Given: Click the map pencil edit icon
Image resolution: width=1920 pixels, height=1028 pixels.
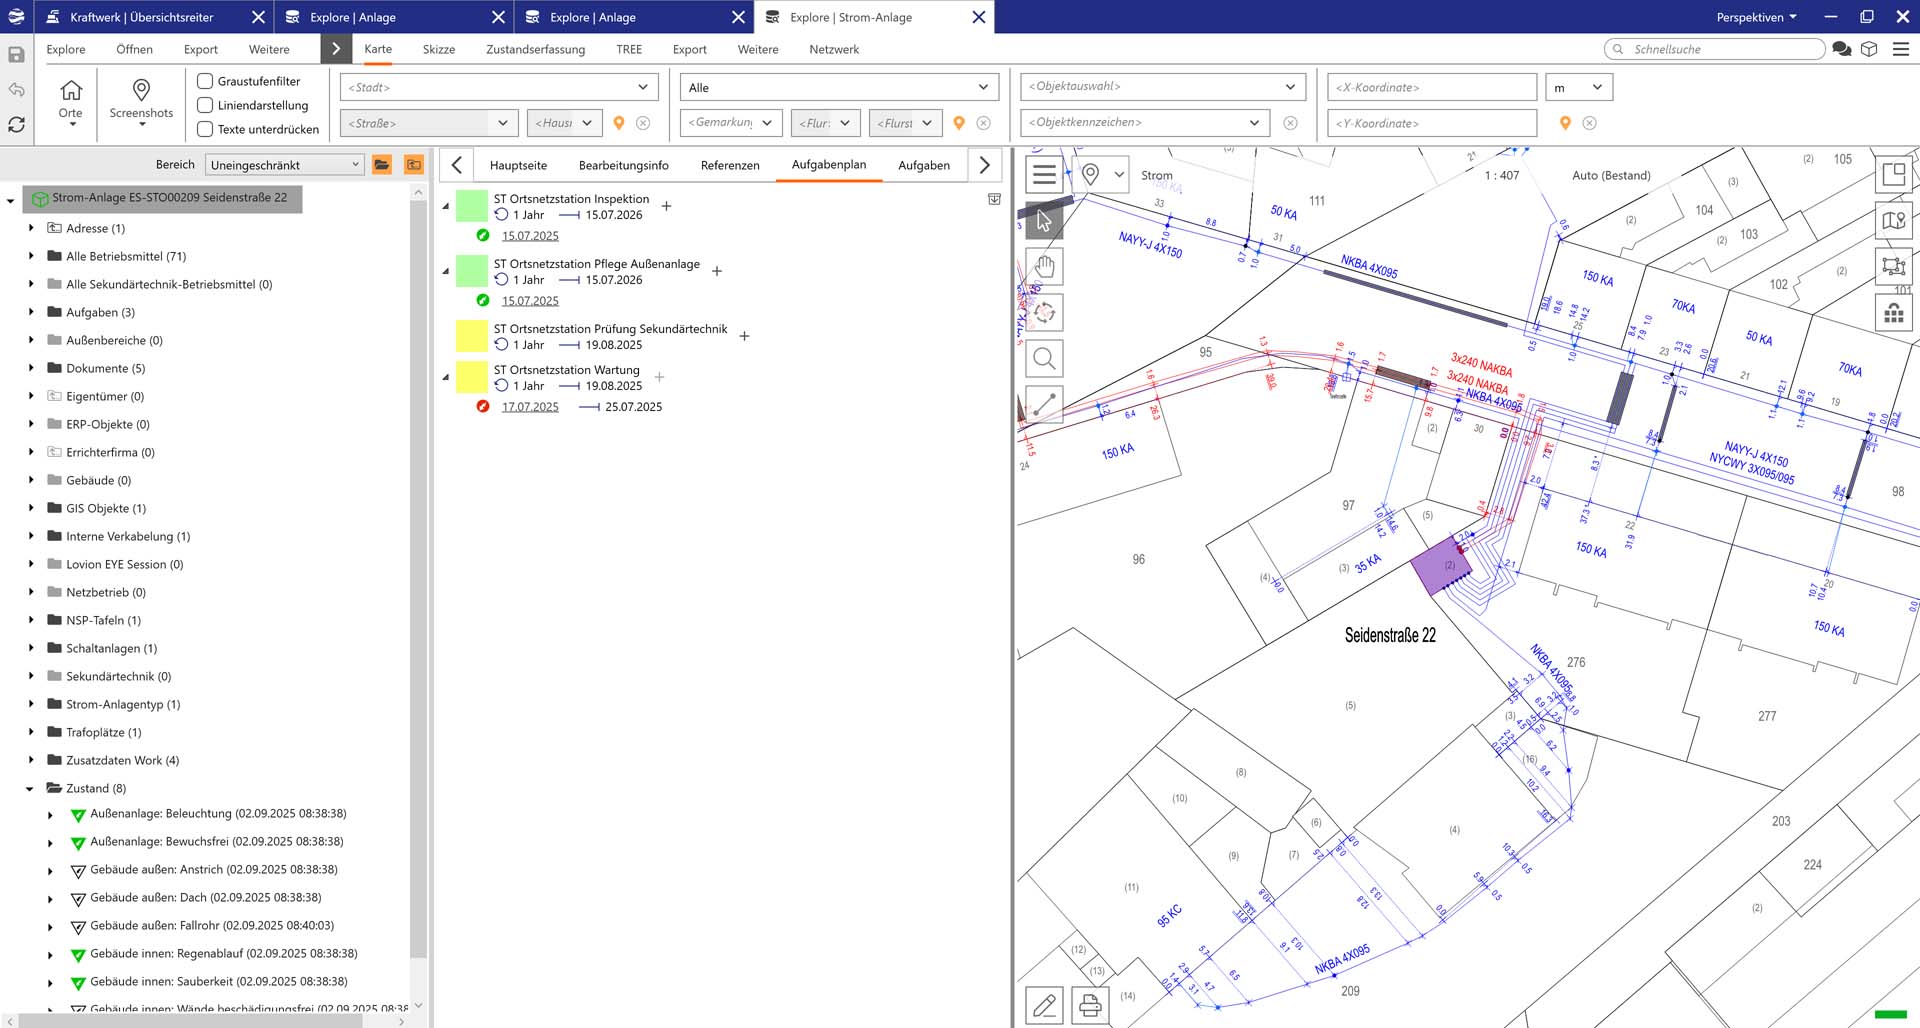Looking at the screenshot, I should (1044, 1005).
